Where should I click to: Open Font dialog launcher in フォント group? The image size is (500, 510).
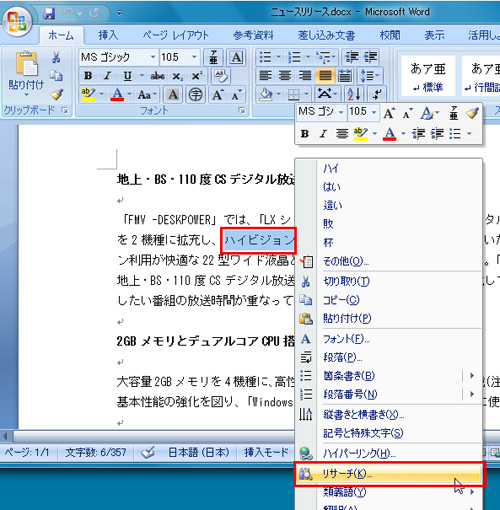[242, 110]
